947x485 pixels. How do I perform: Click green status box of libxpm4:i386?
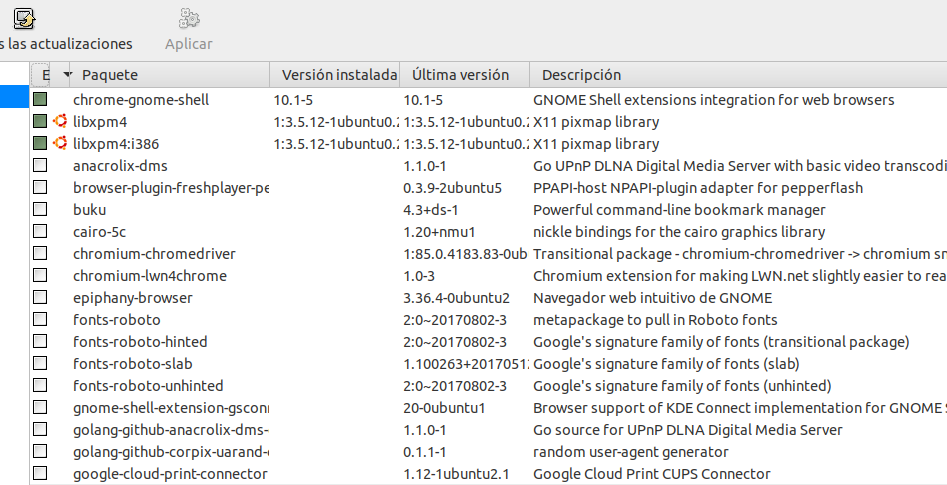pos(40,144)
